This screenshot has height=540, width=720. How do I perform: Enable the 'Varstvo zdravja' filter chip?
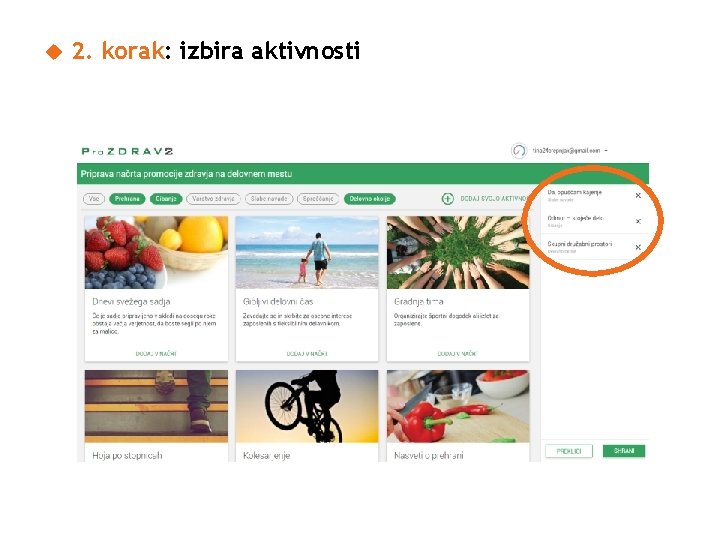(213, 199)
